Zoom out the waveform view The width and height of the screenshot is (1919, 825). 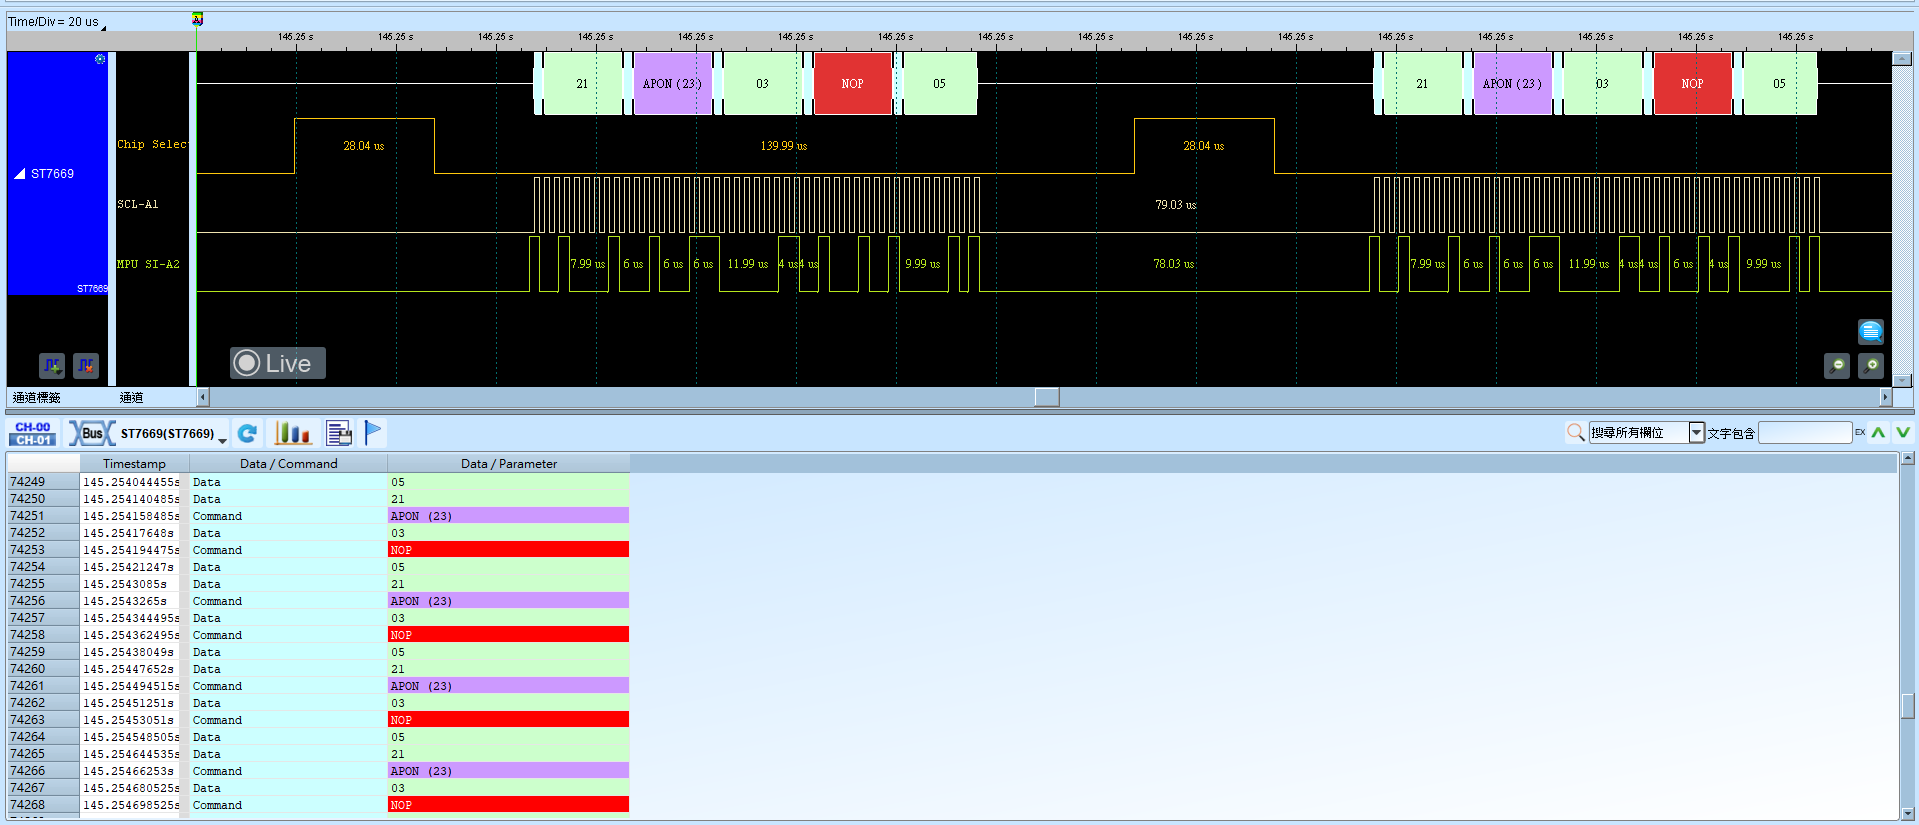(1837, 366)
